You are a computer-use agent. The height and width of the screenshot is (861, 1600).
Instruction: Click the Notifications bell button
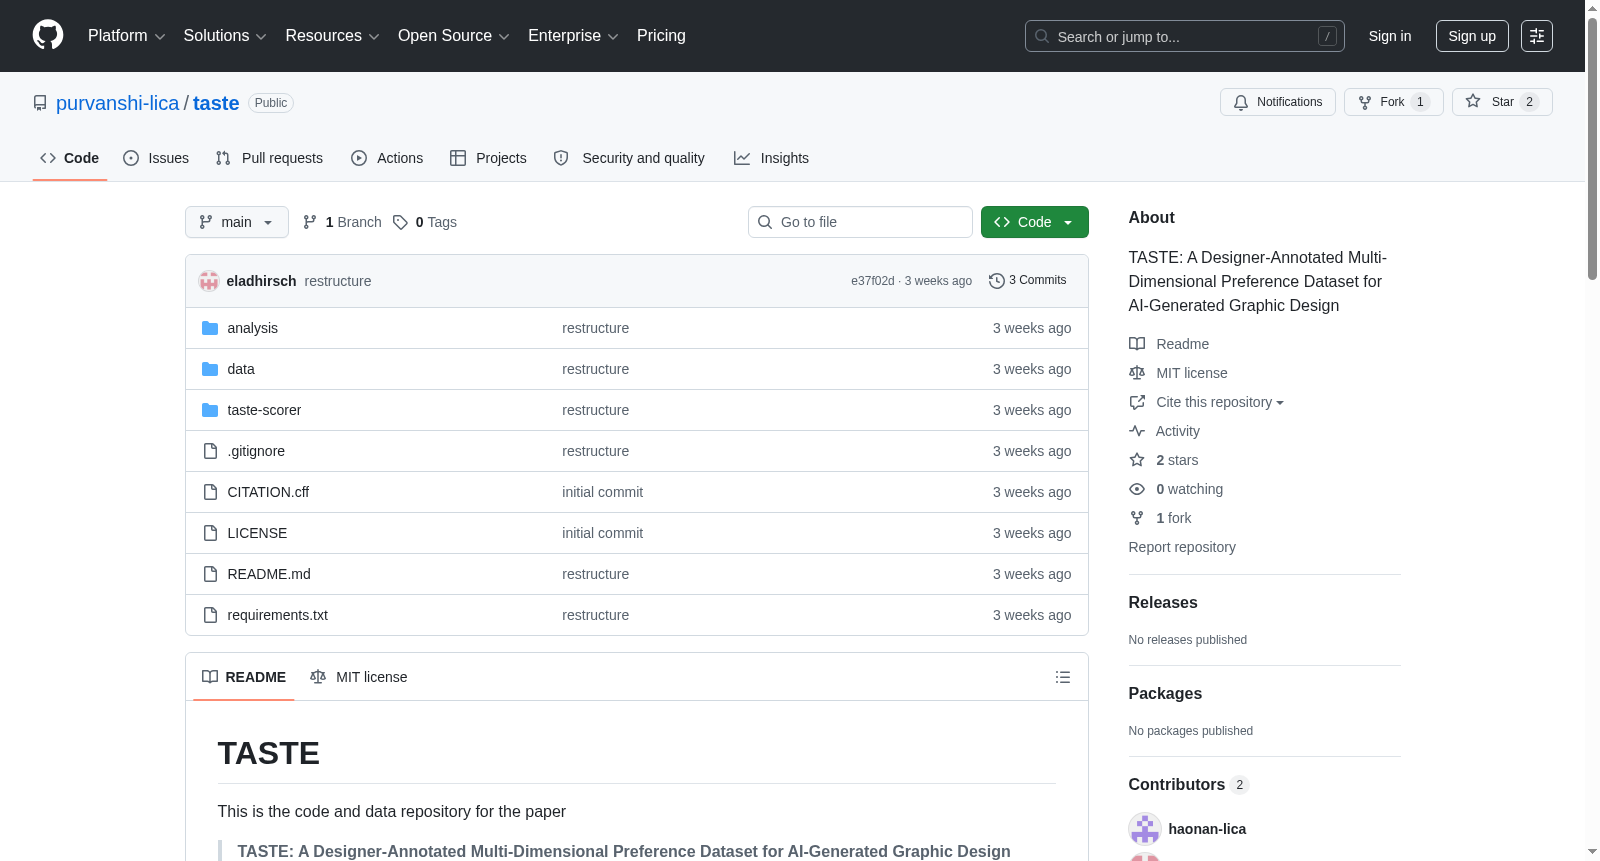click(x=1277, y=102)
